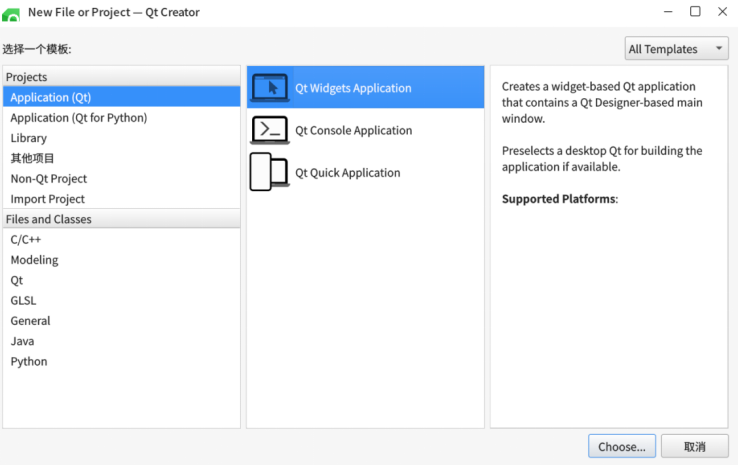
Task: Select the GLSL category
Action: pos(122,300)
